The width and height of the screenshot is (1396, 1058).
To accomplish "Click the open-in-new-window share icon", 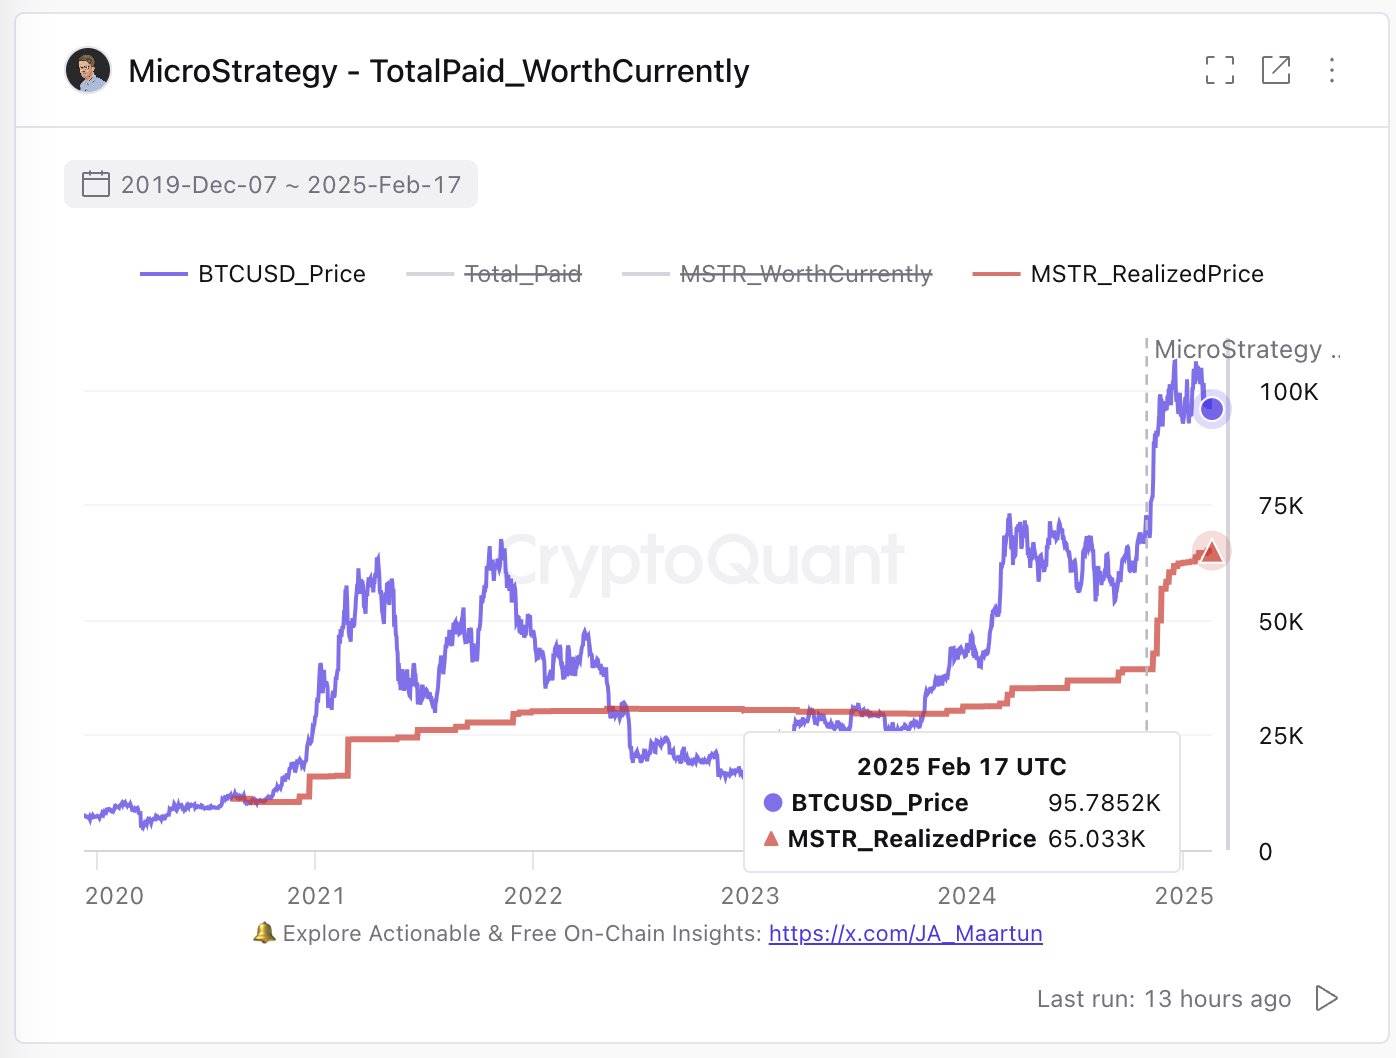I will [1276, 70].
